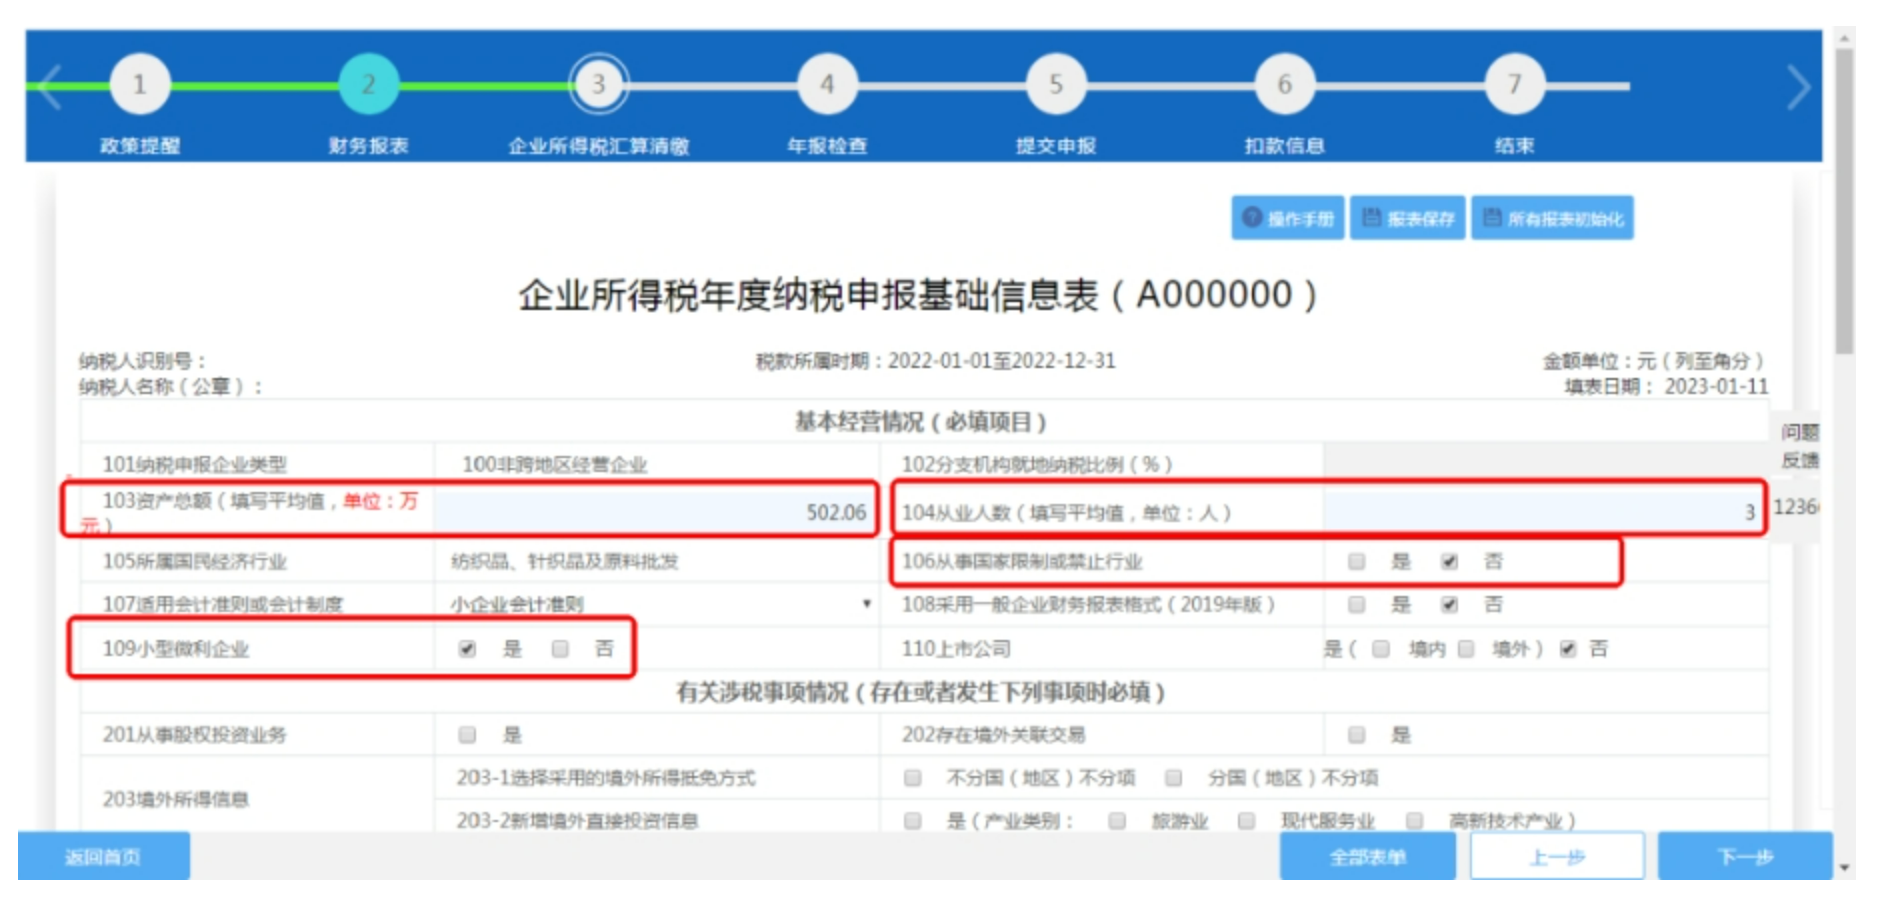Click 100非跨地区经营企业 value
Image resolution: width=1881 pixels, height=897 pixels.
(x=554, y=464)
